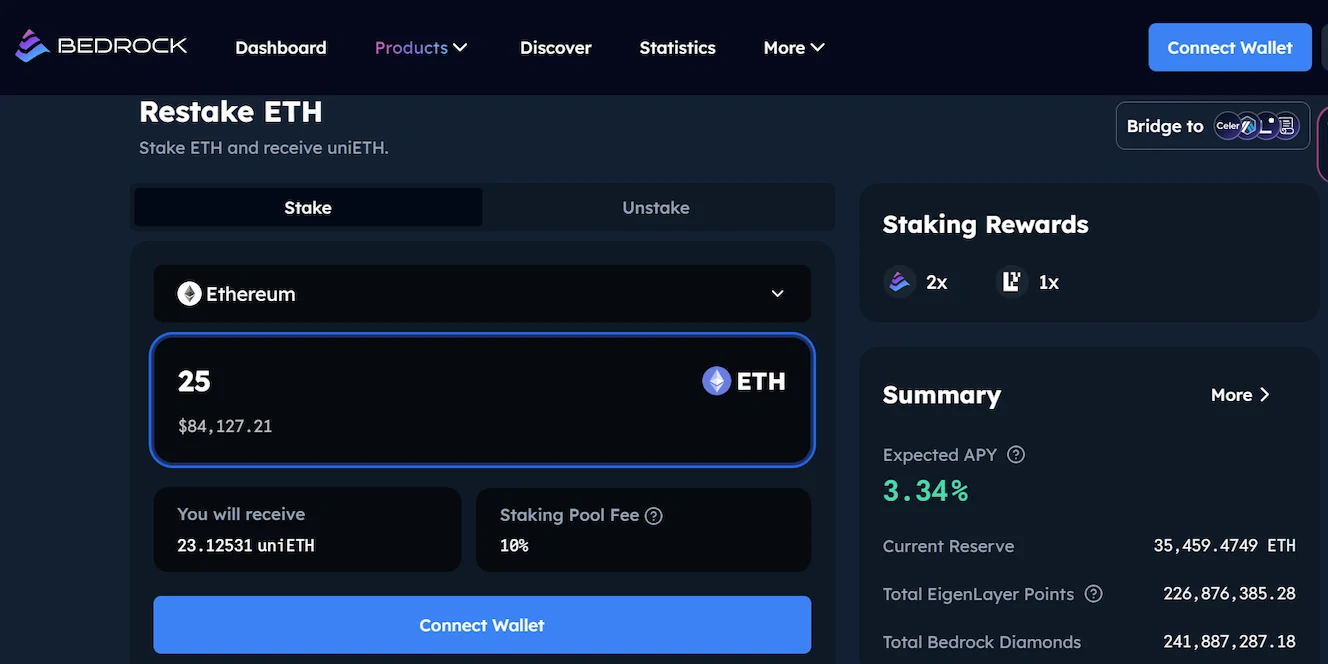Click the EigenLayer 1x rewards icon
1328x664 pixels.
[x=1012, y=282]
